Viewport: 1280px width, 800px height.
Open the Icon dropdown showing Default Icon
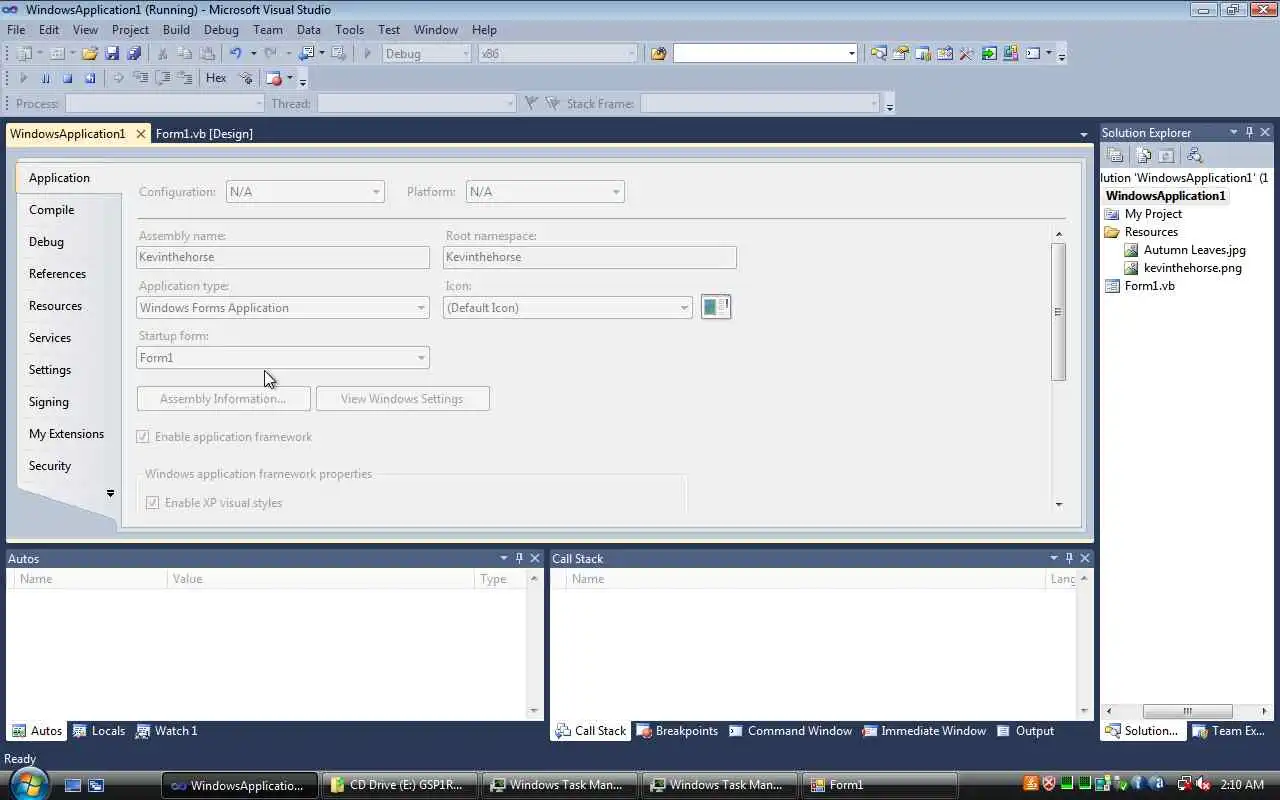click(567, 308)
